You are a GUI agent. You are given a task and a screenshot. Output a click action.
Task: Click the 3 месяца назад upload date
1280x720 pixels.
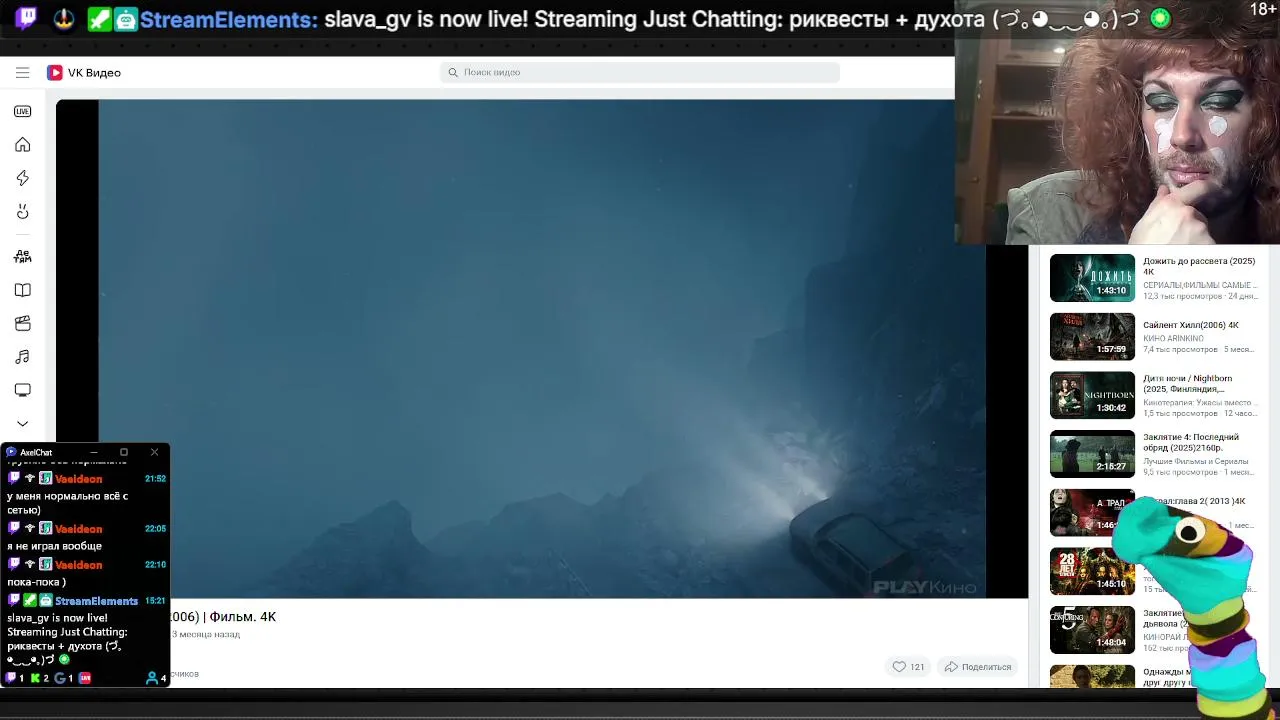(206, 634)
